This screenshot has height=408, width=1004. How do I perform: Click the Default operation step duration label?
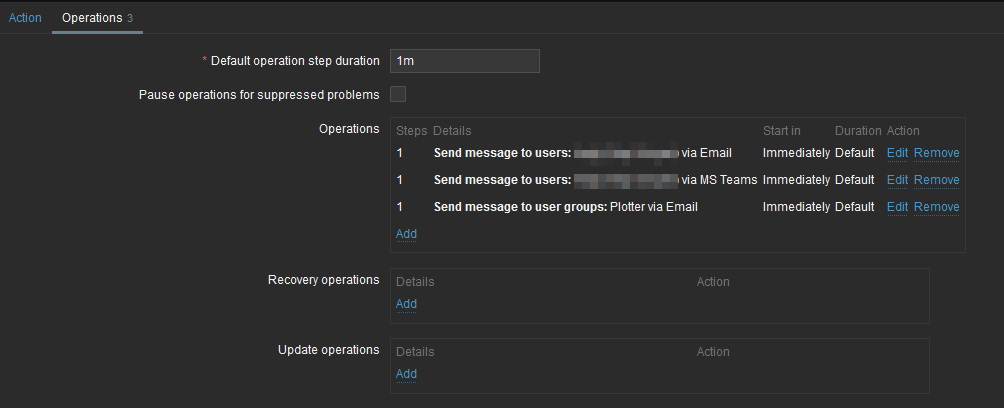[x=295, y=61]
